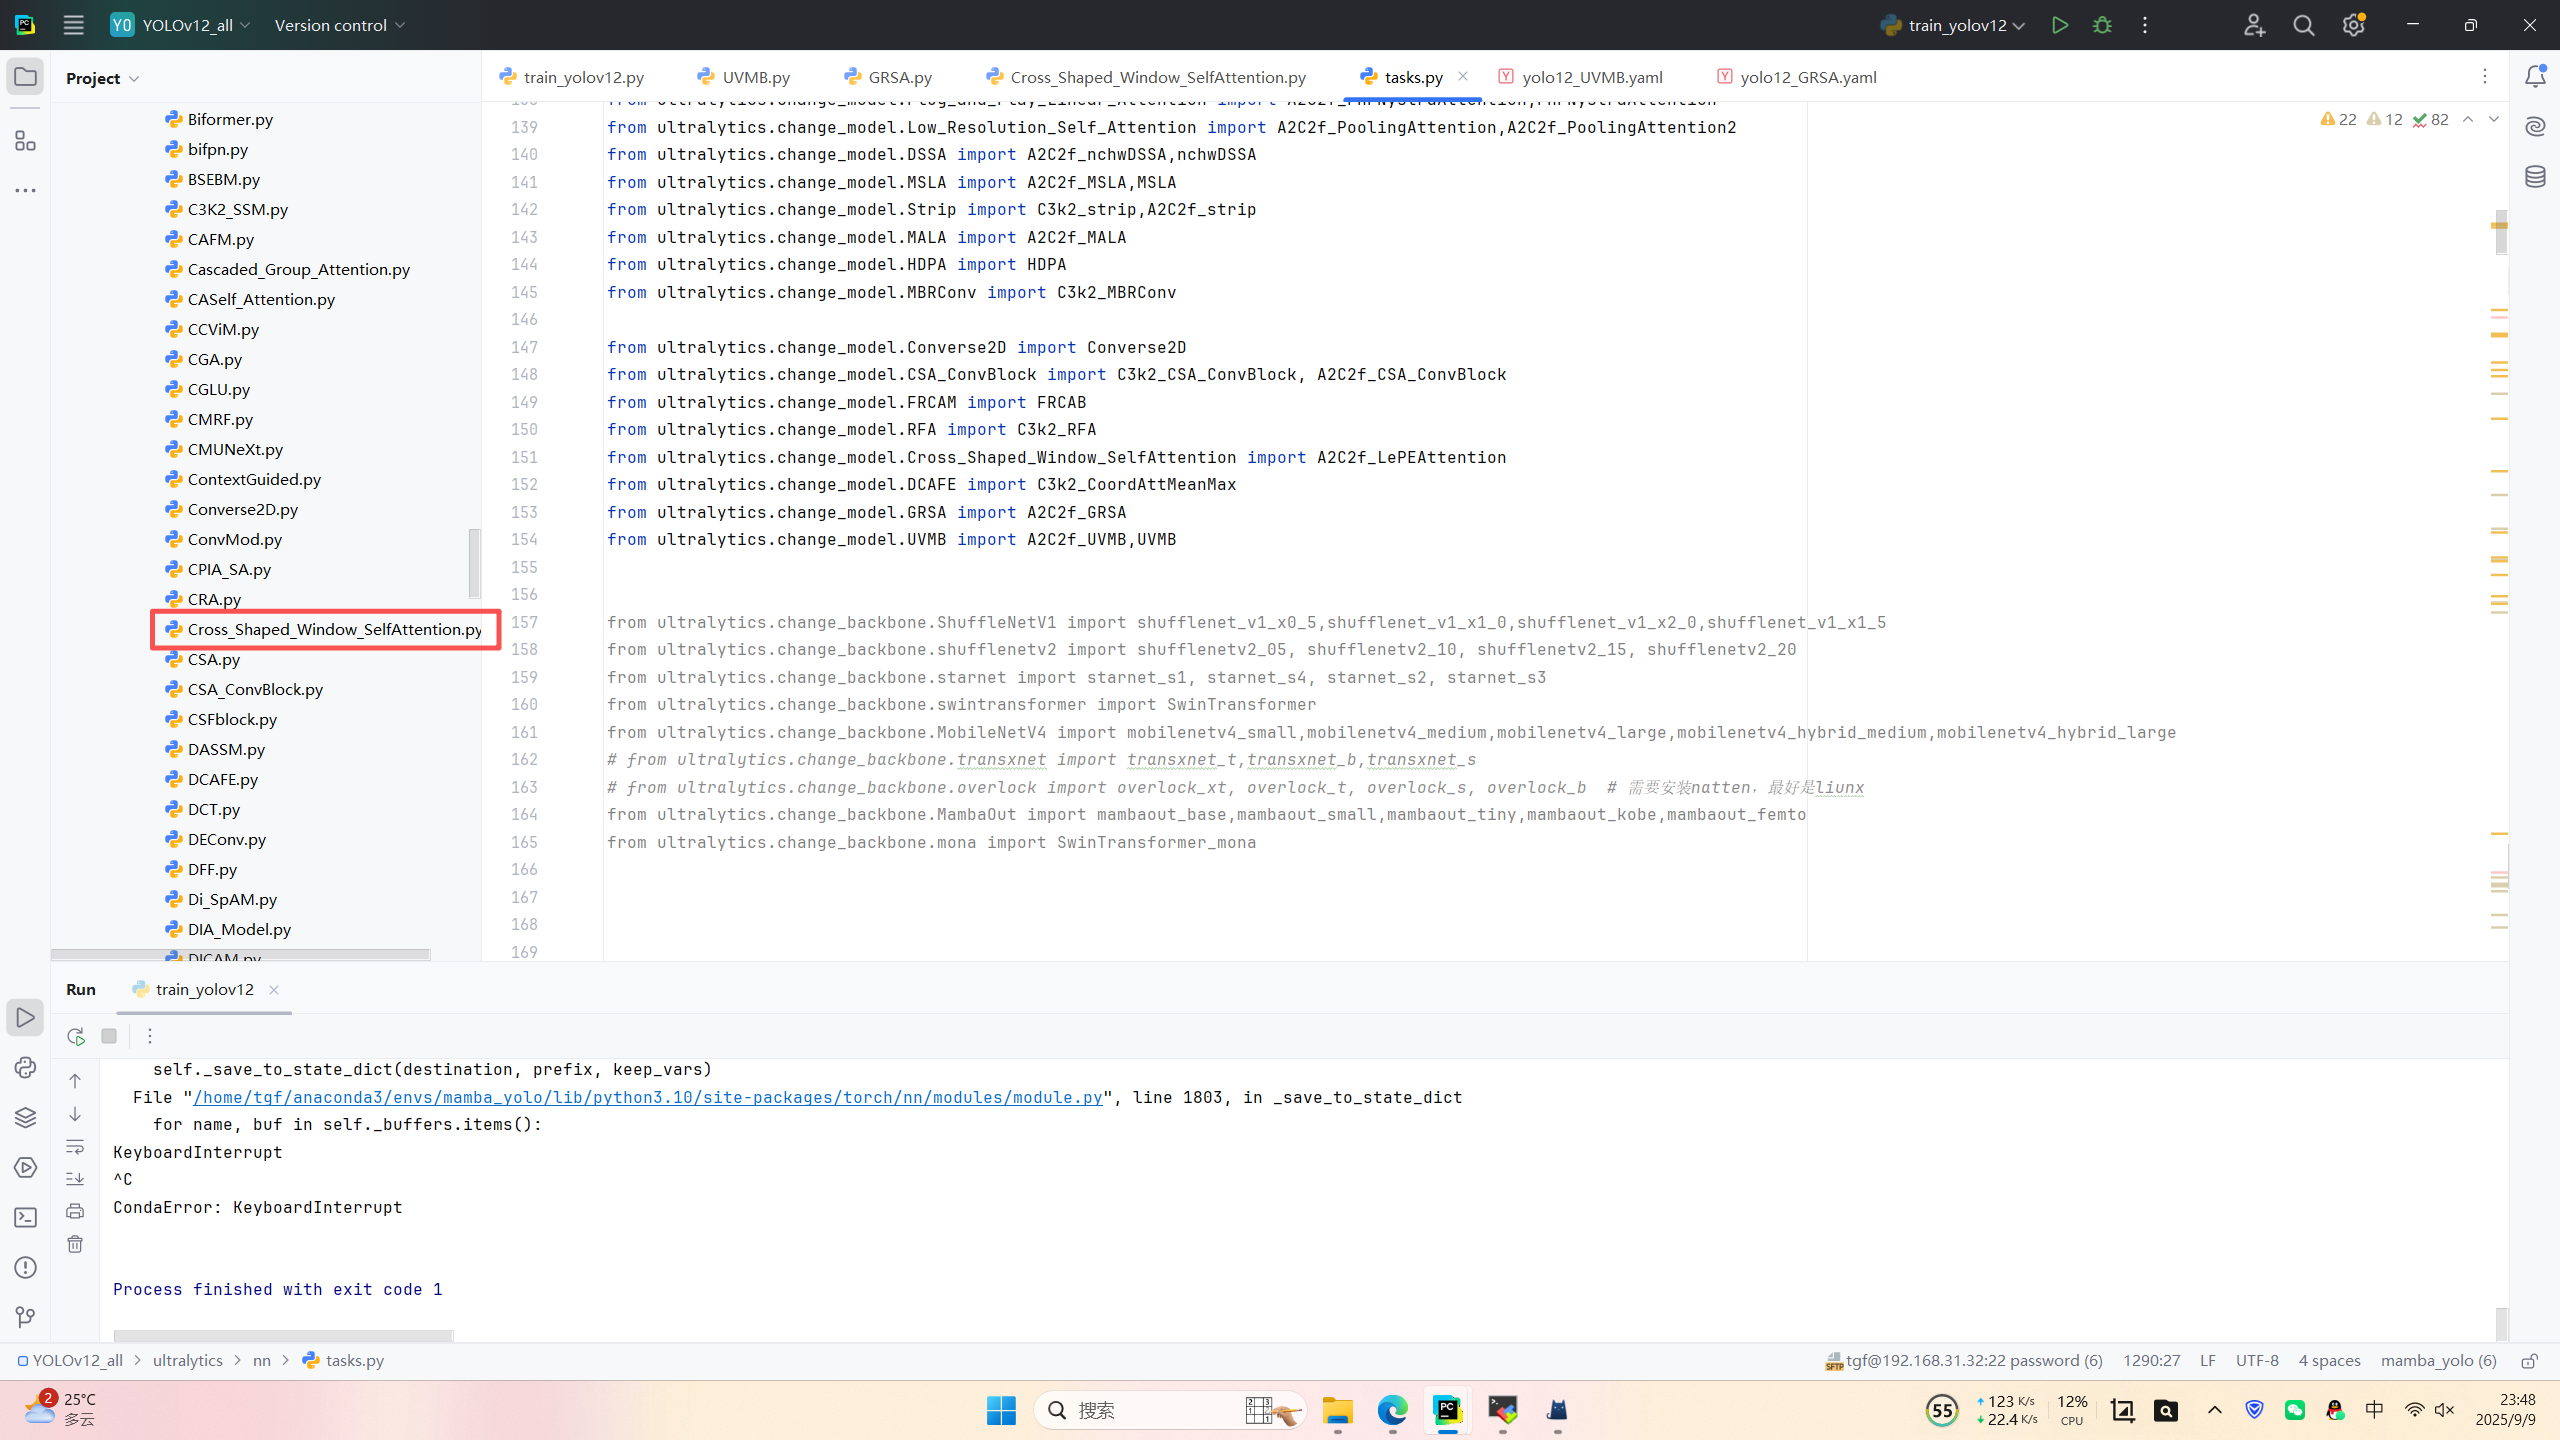Open the Database tool window
2560x1440 pixels.
[x=2534, y=177]
